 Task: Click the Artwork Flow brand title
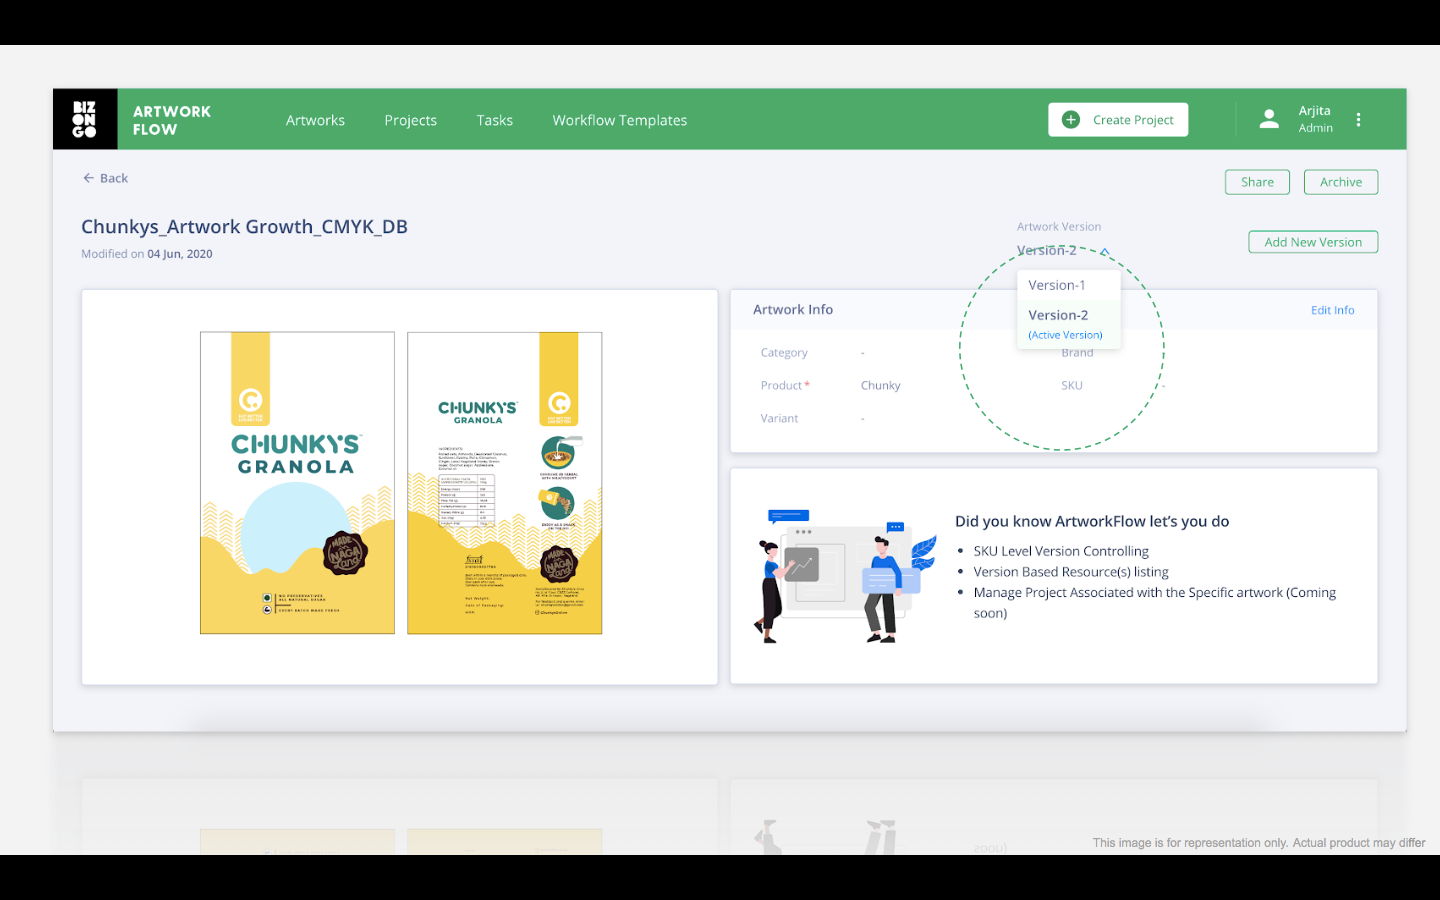pos(172,120)
